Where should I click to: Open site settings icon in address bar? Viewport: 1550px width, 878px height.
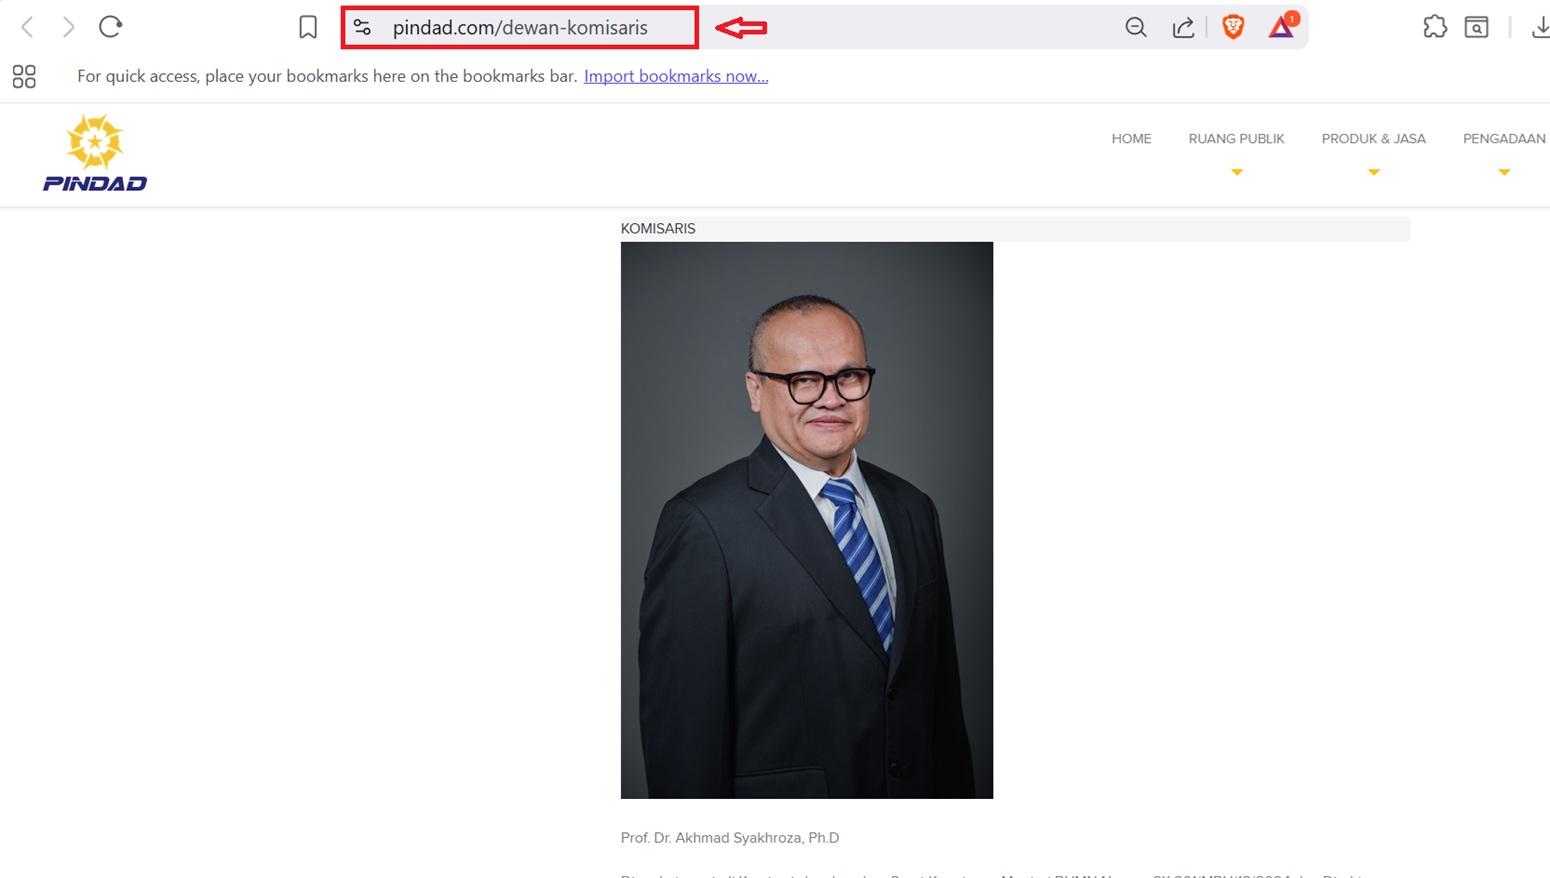pos(362,28)
